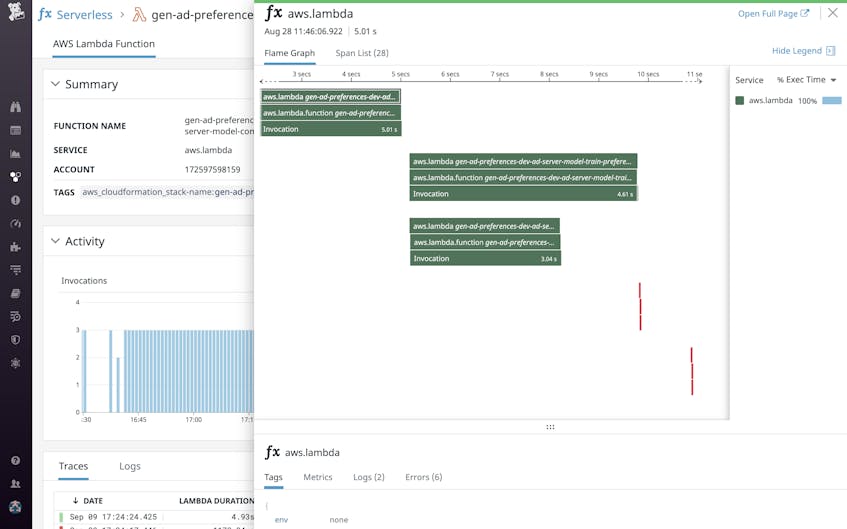
Task: Open the Dashboards icon in the sidebar
Action: pos(15,130)
